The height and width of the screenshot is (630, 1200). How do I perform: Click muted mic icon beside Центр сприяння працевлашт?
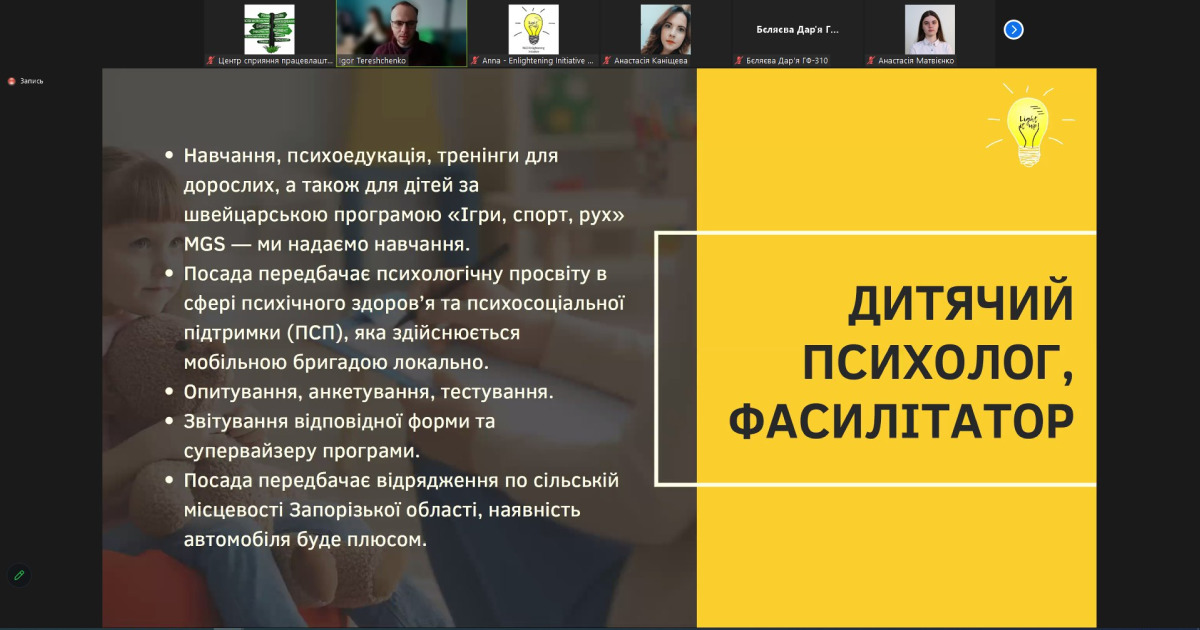click(211, 60)
